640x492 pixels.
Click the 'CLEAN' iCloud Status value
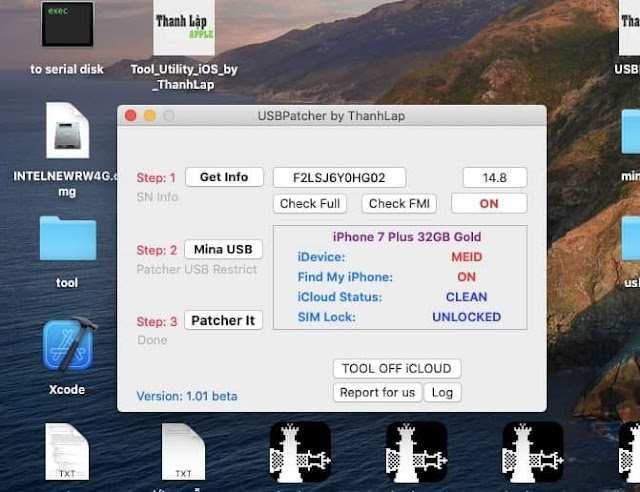[x=467, y=297]
